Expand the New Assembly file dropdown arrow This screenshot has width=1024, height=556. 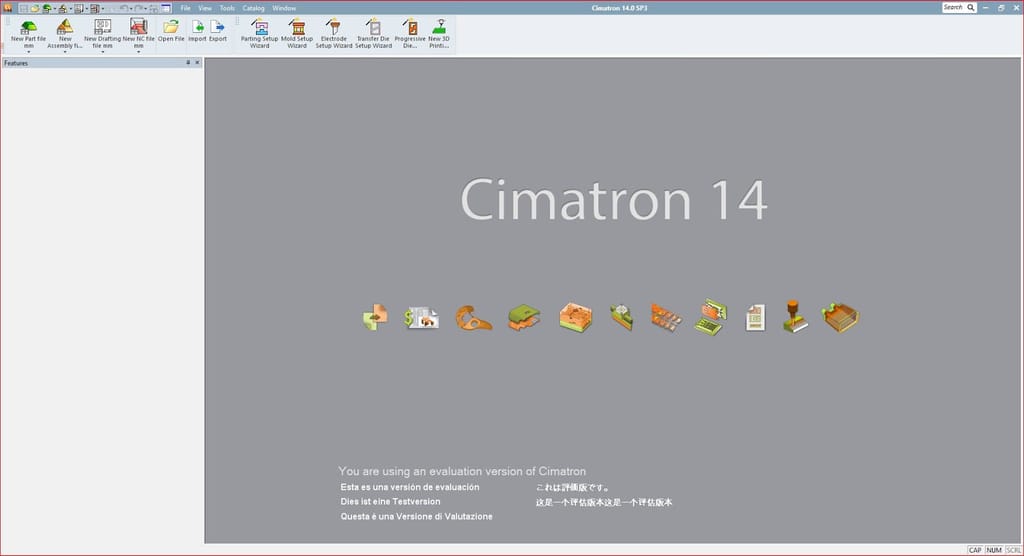click(65, 52)
